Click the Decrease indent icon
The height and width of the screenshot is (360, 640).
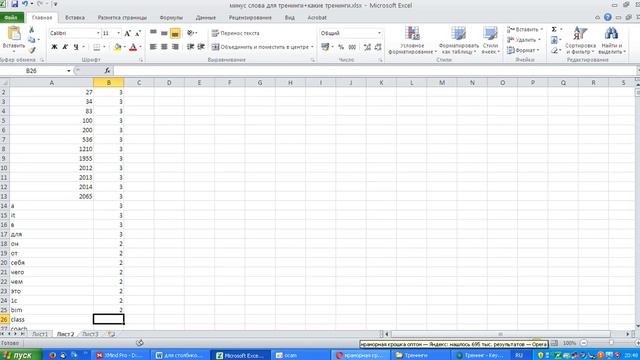(190, 47)
